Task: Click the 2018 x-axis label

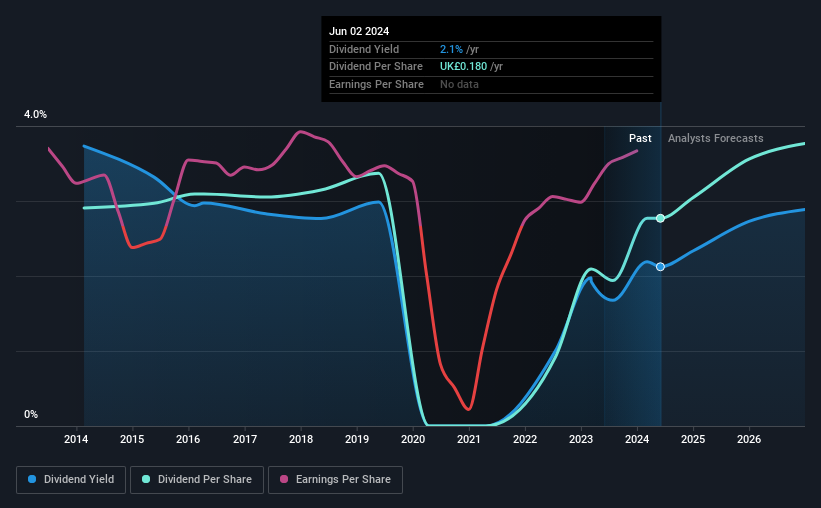Action: [x=301, y=439]
